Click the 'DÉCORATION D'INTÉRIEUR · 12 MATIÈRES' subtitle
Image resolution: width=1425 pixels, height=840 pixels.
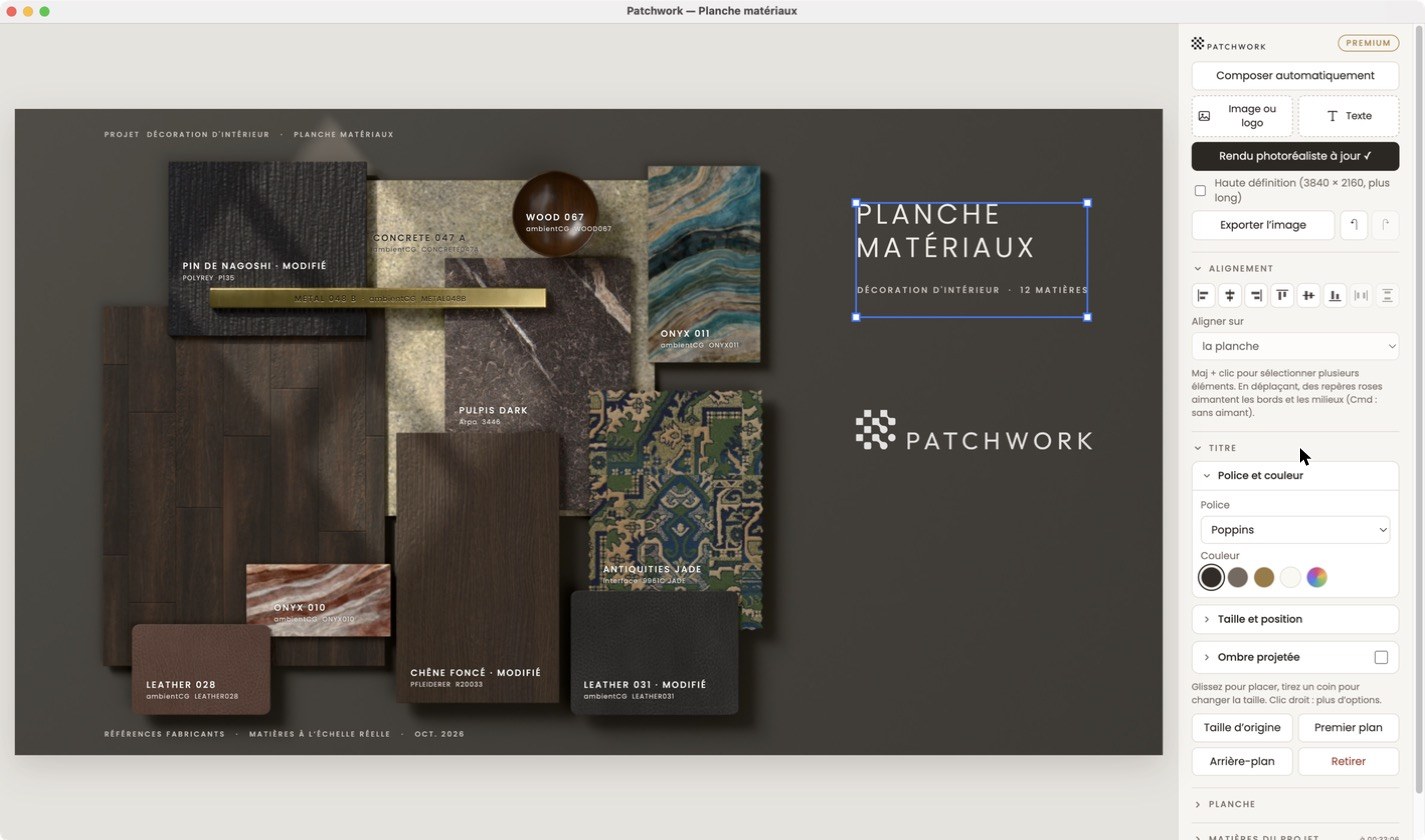(972, 290)
